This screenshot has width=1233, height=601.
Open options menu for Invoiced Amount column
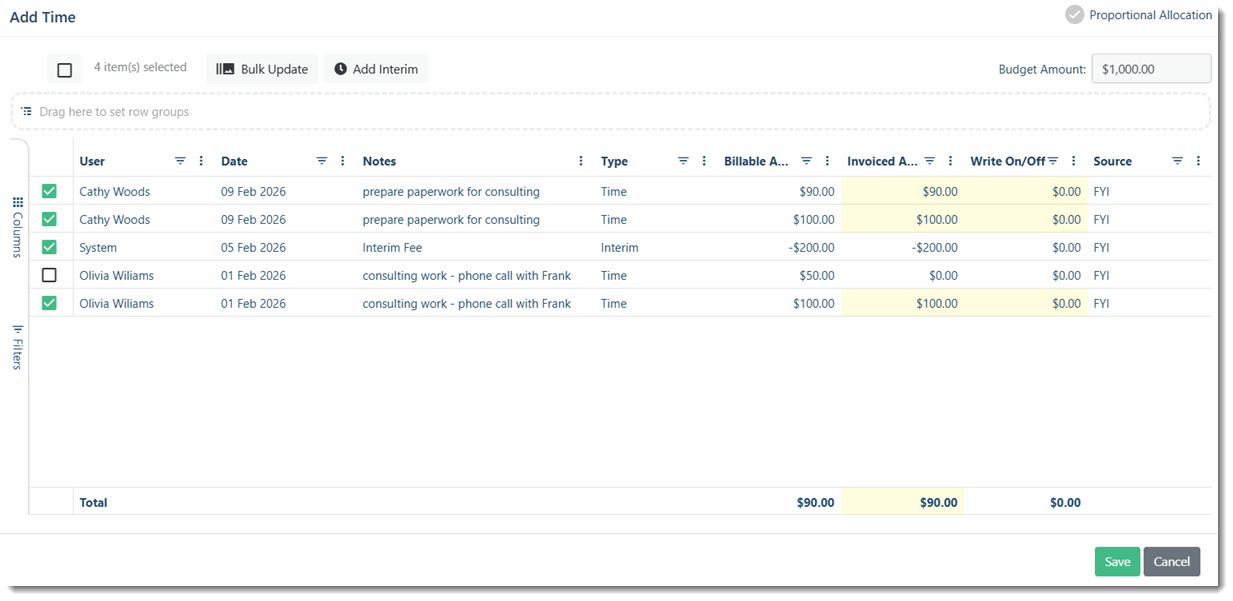click(950, 161)
